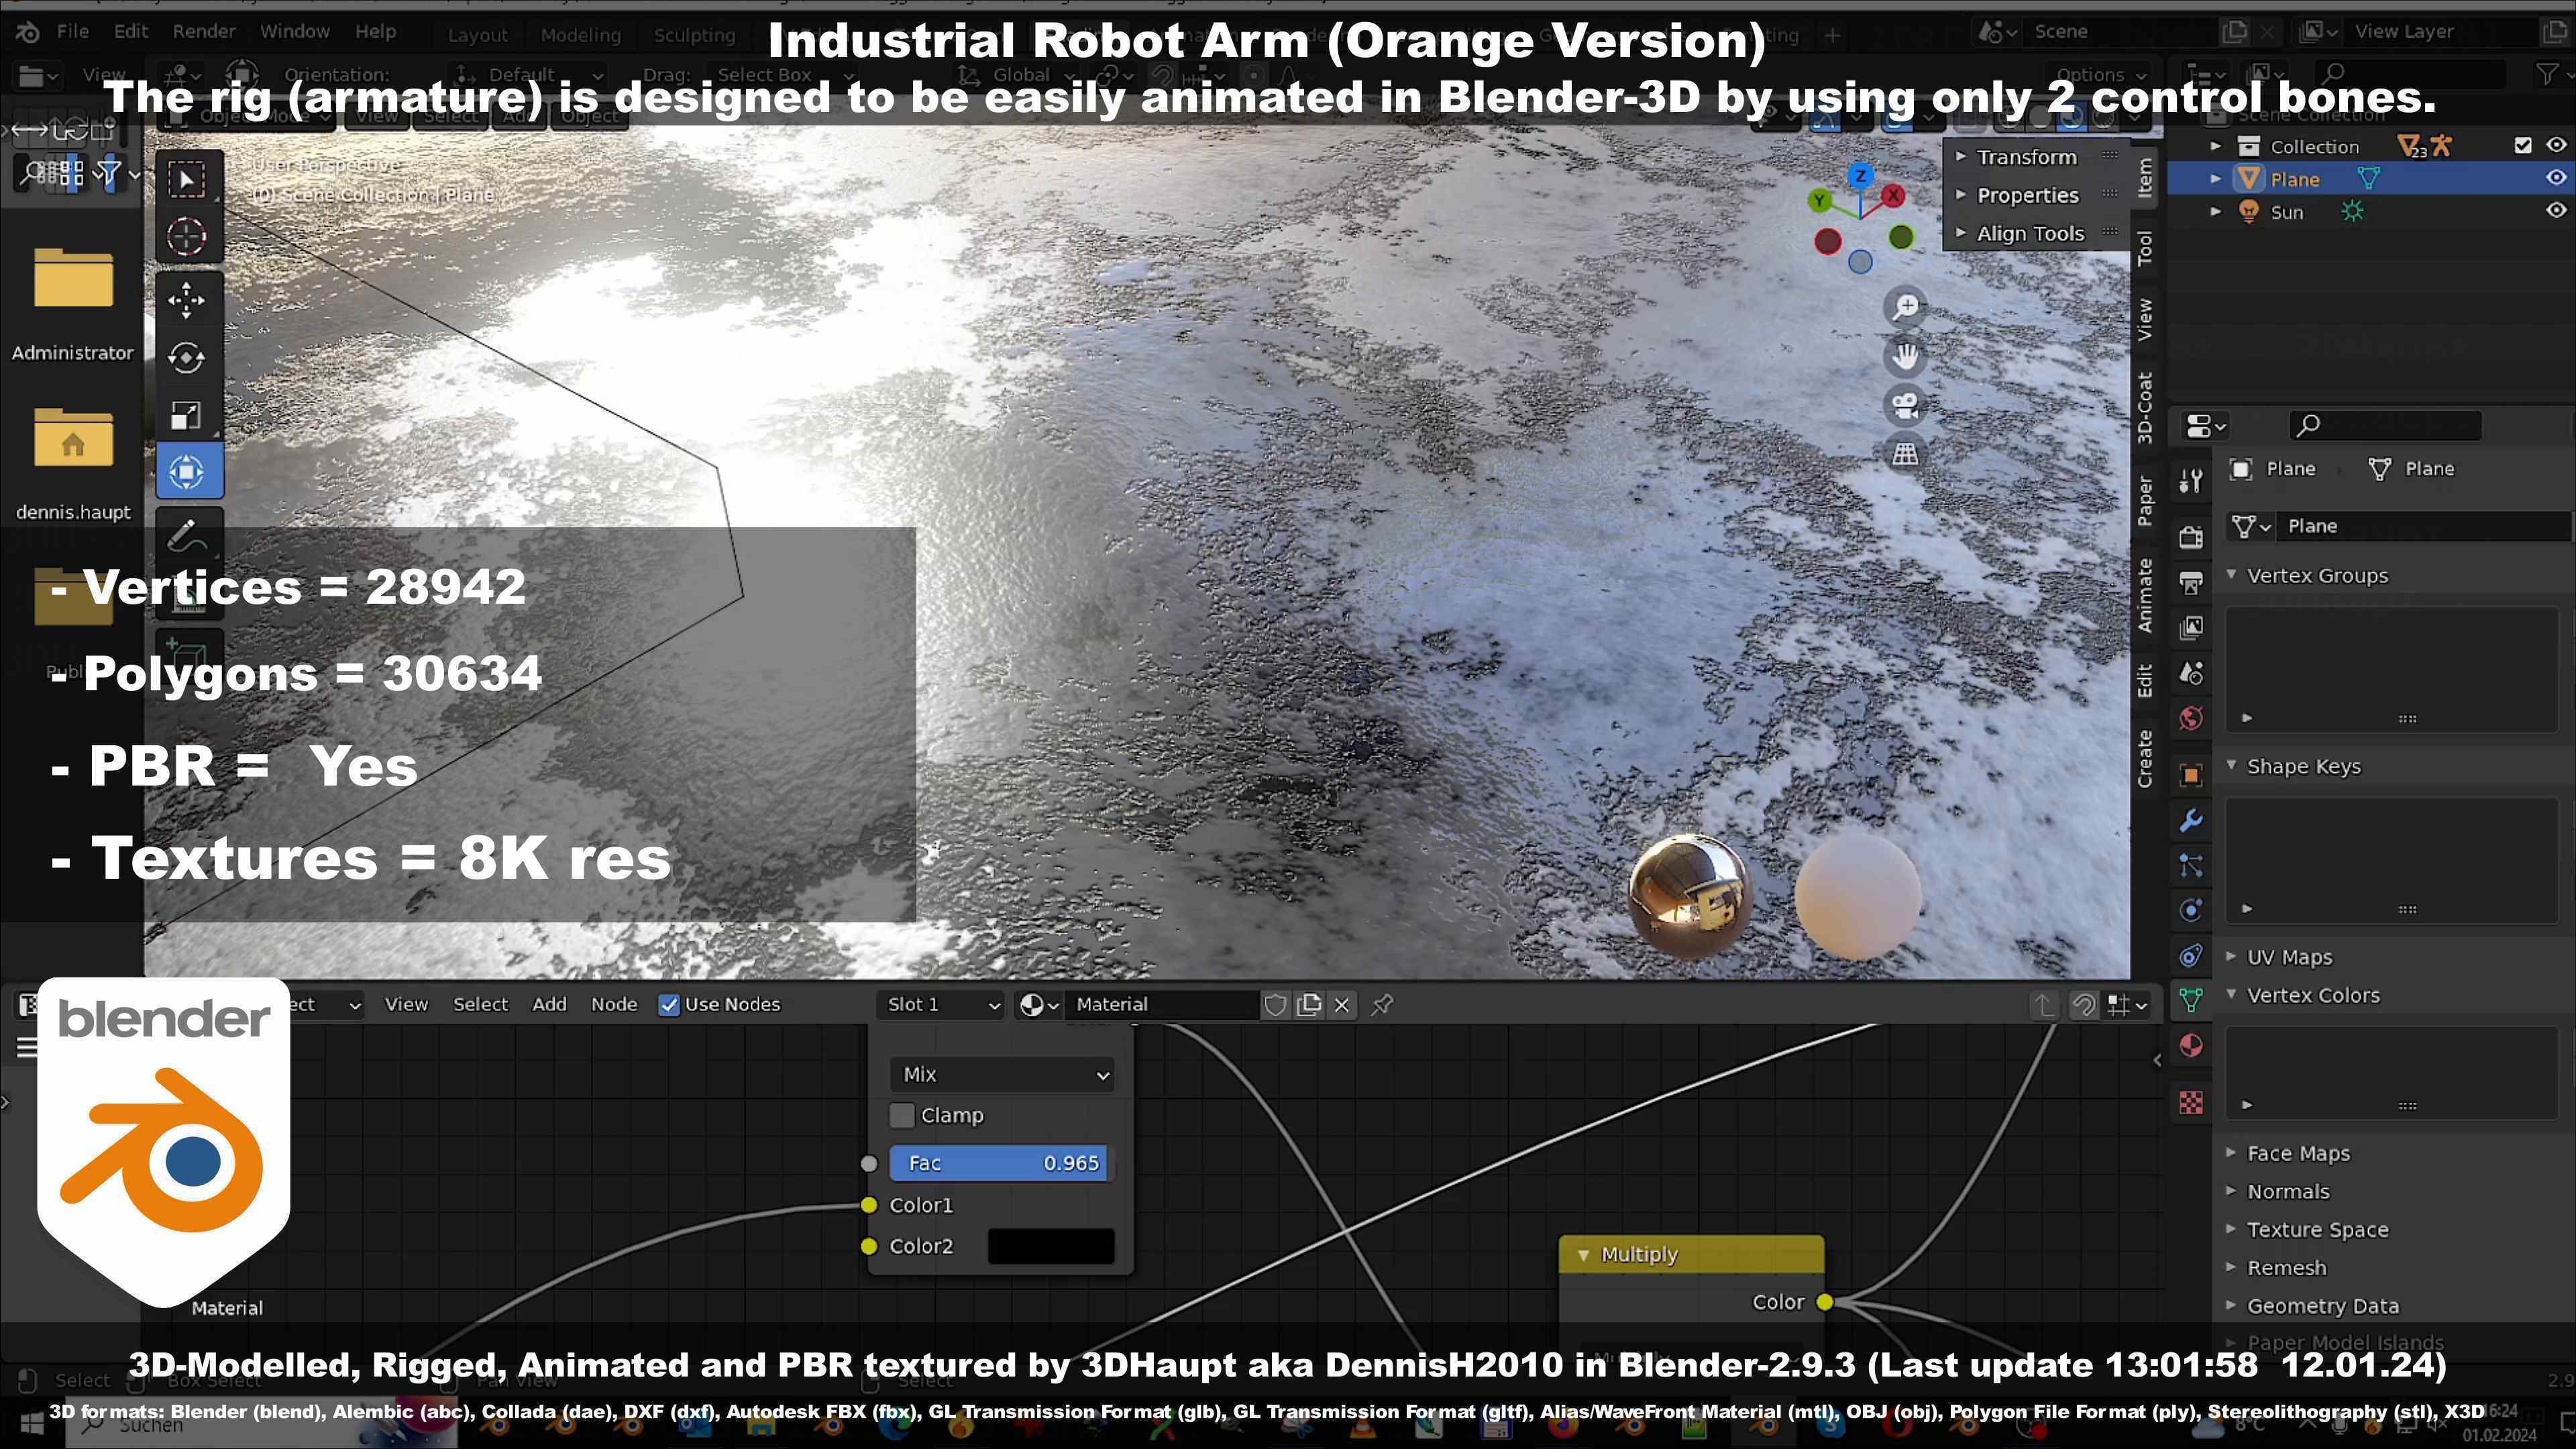Hide the Collection with its eye icon

tap(2556, 146)
